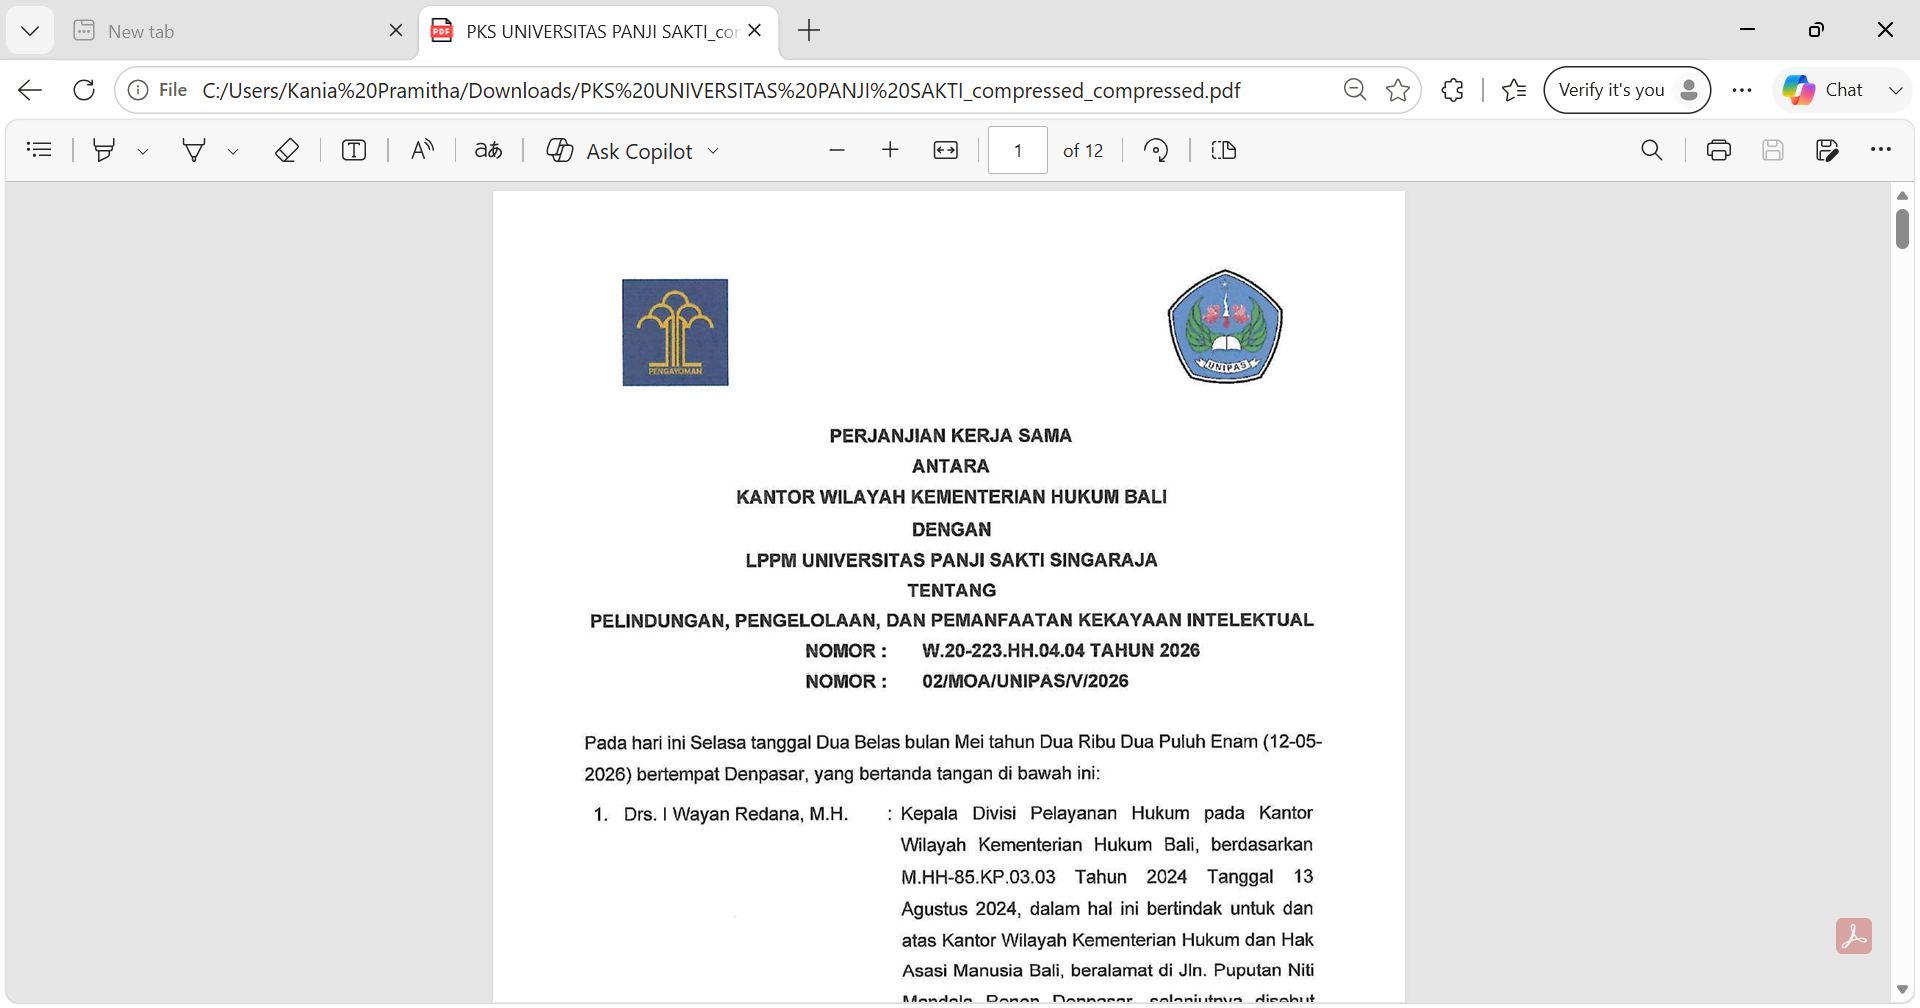The width and height of the screenshot is (1920, 1008).
Task: View site information icon
Action: pos(138,90)
